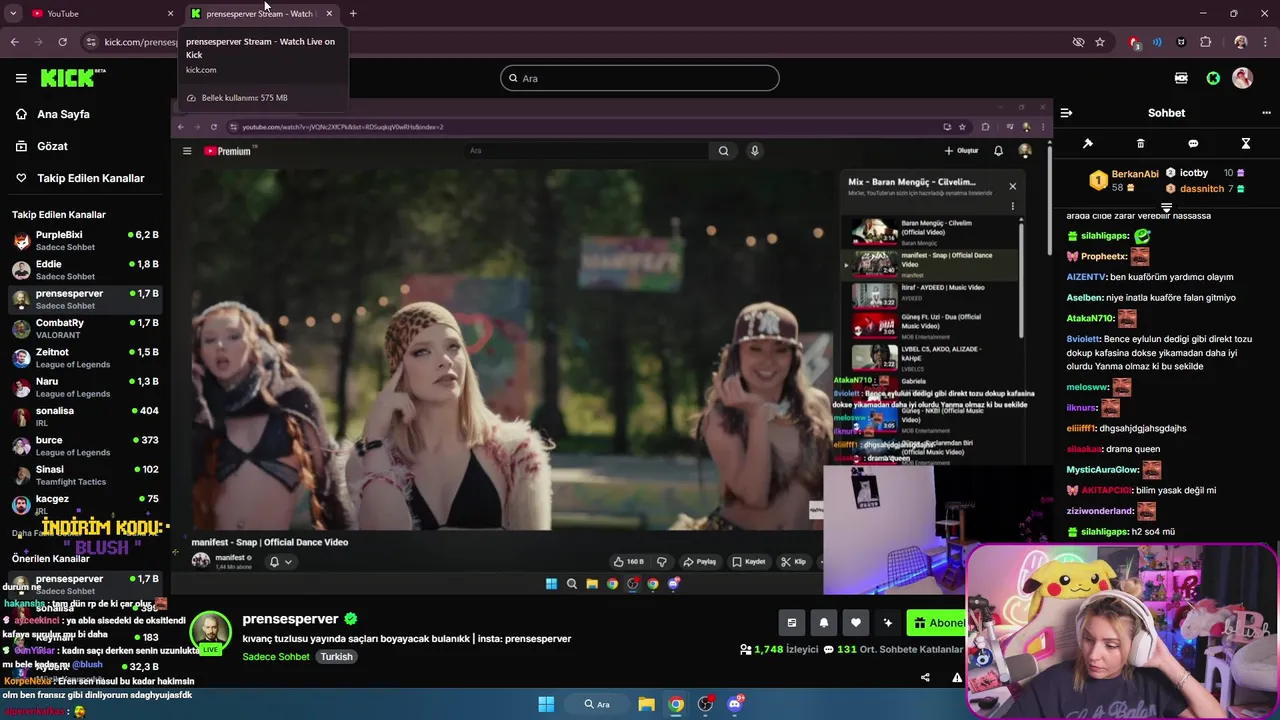Close the prensesperver Stream browser tab
1280x720 pixels.
(x=329, y=13)
